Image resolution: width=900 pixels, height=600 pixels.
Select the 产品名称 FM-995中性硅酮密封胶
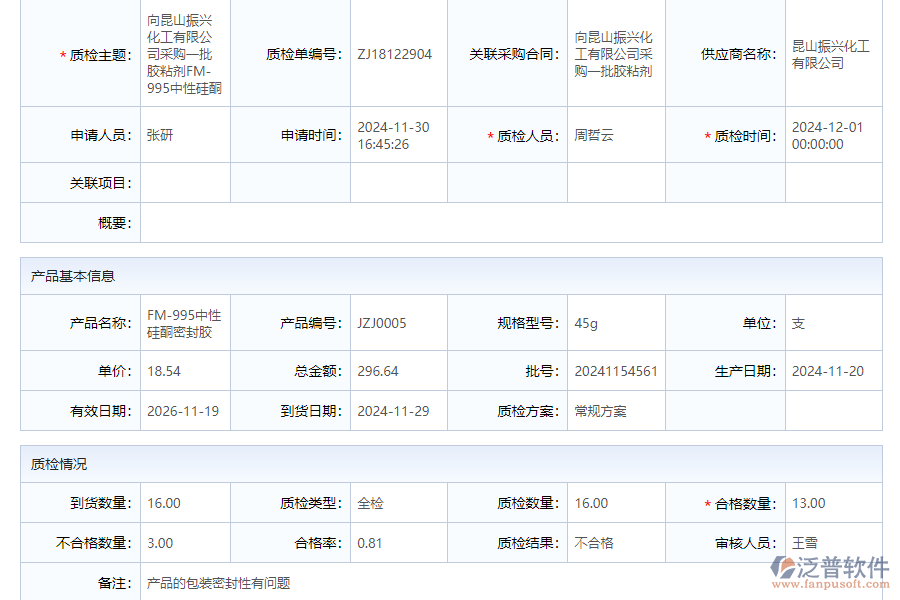pos(182,323)
